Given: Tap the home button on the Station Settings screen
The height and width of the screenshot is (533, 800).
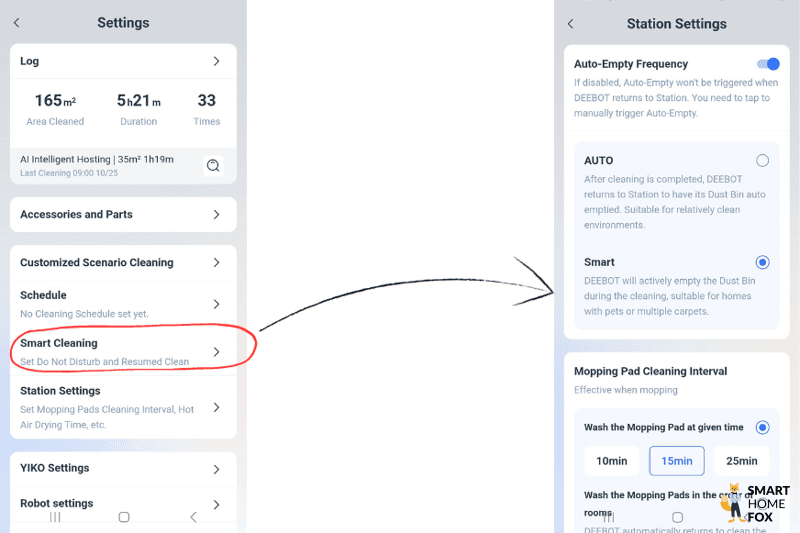Looking at the screenshot, I should pyautogui.click(x=677, y=518).
